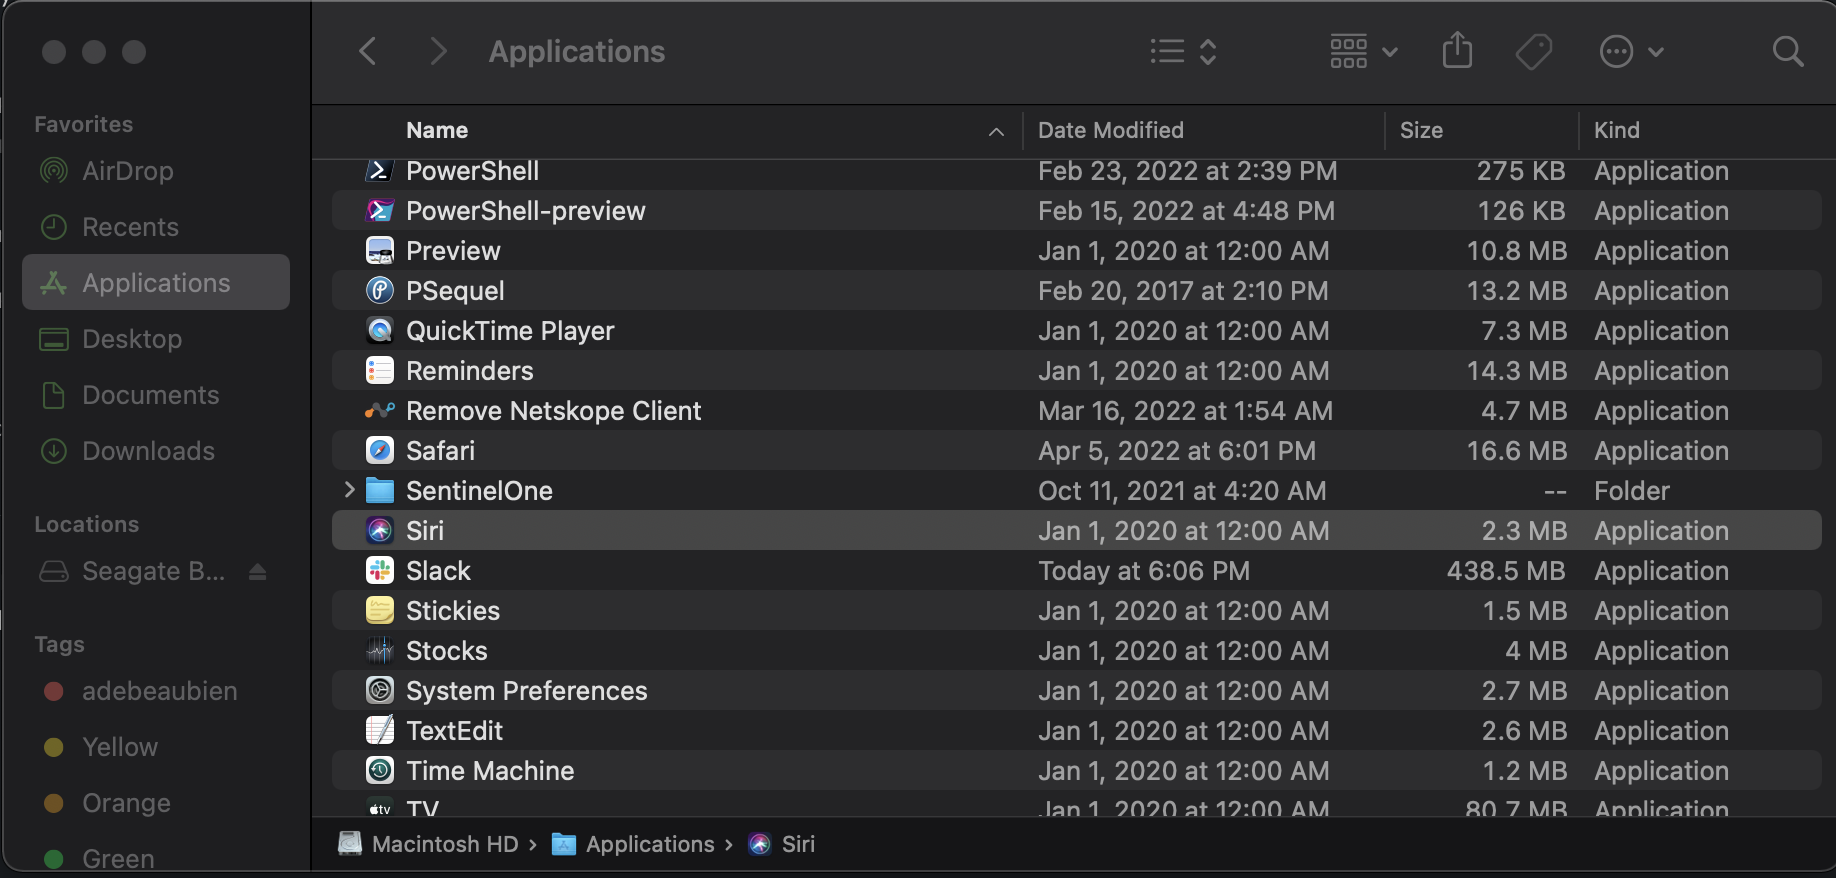Click Siri in the path bar
This screenshot has height=878, width=1836.
782,844
